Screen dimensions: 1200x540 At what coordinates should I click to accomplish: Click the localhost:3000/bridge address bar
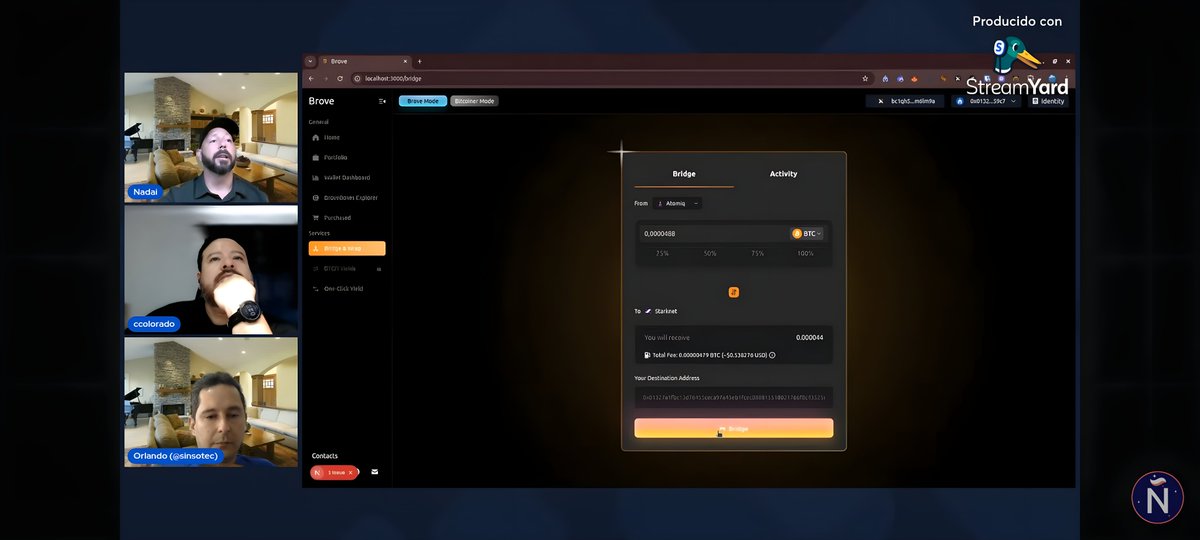coord(611,78)
